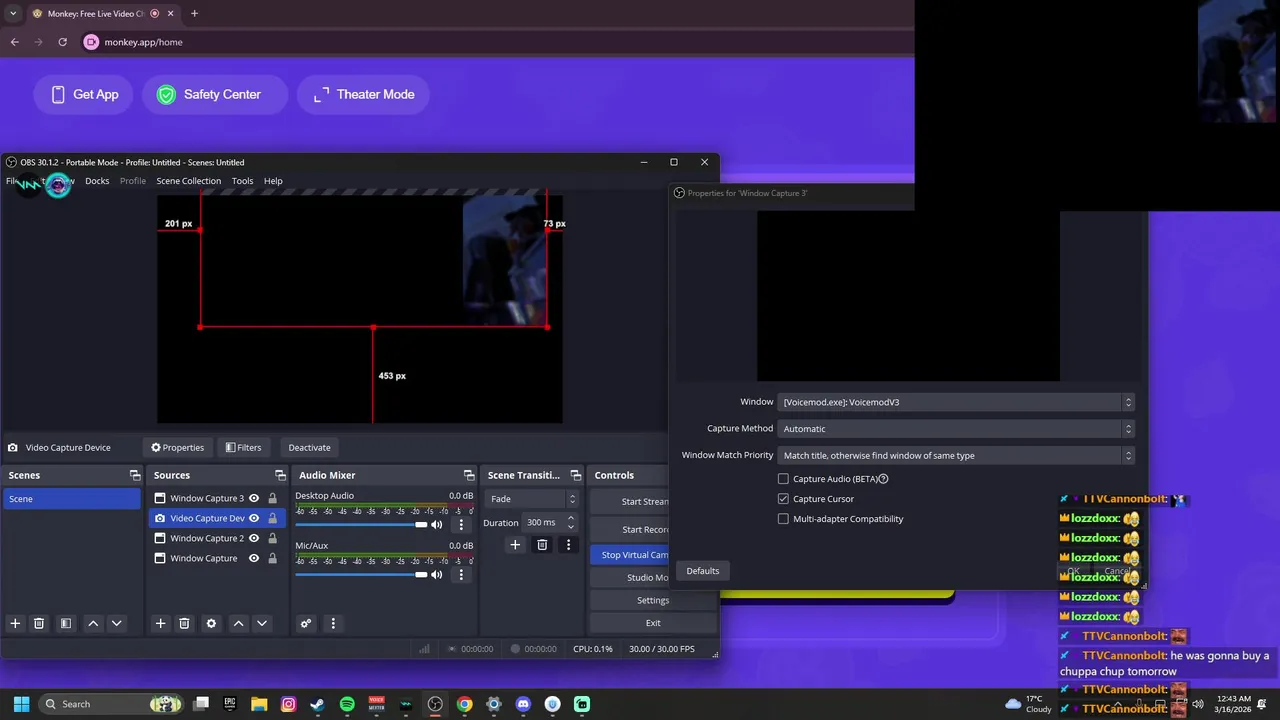Click Theater Mode on Monkey page
Image resolution: width=1280 pixels, height=720 pixels.
(363, 94)
